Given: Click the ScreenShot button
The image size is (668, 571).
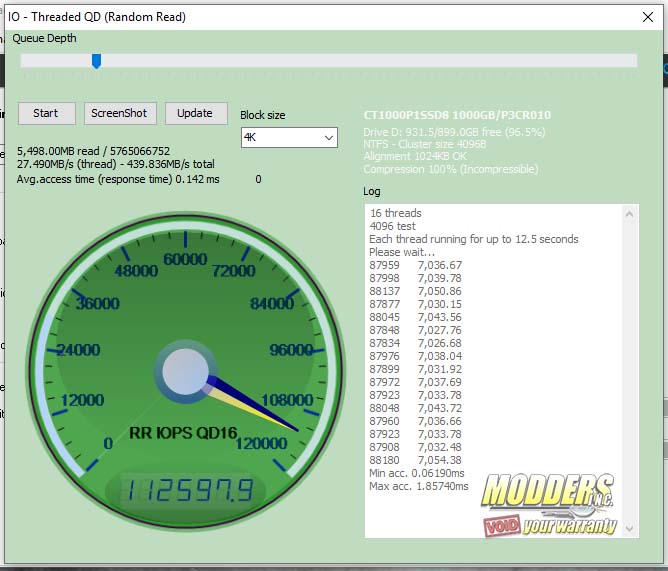Looking at the screenshot, I should point(120,113).
